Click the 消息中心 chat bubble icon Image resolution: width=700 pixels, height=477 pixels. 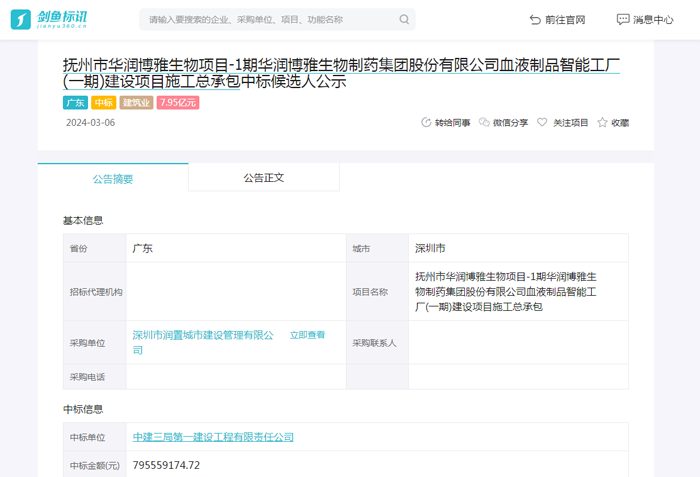coord(623,19)
